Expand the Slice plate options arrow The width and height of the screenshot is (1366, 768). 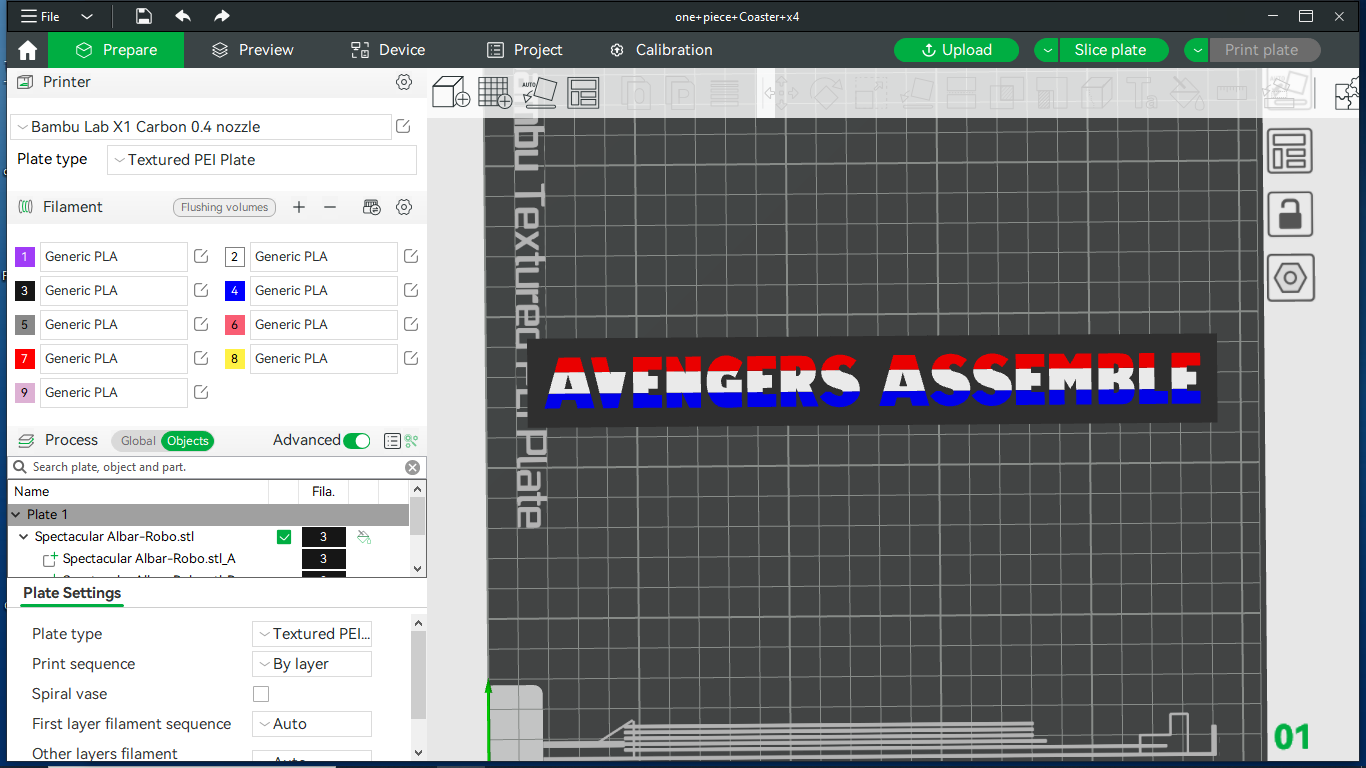point(1047,50)
